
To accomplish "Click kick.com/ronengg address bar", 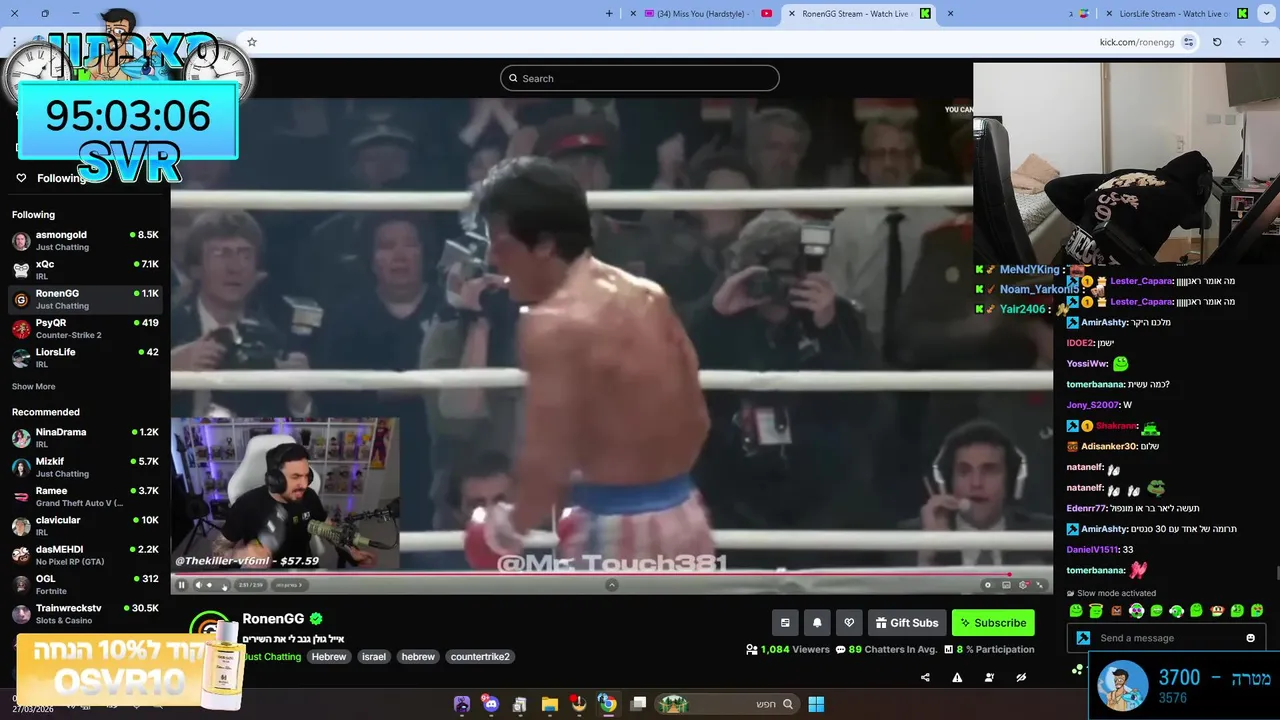I will tap(1137, 42).
